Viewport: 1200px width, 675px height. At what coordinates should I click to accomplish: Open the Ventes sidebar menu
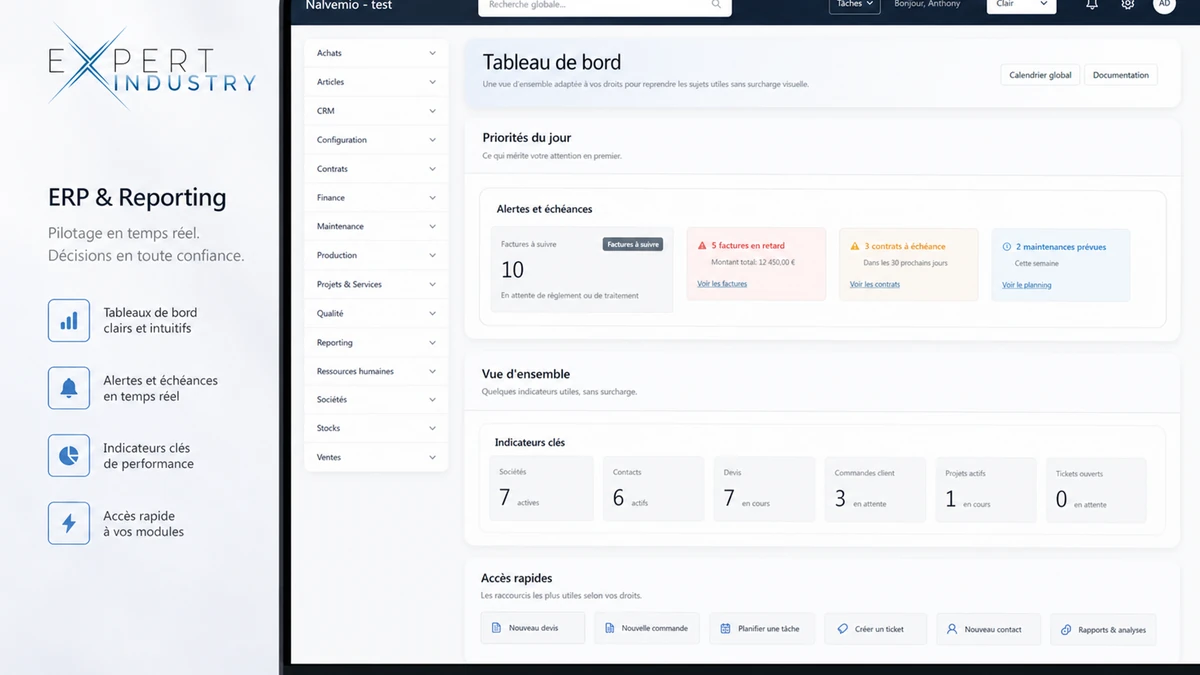(x=376, y=457)
